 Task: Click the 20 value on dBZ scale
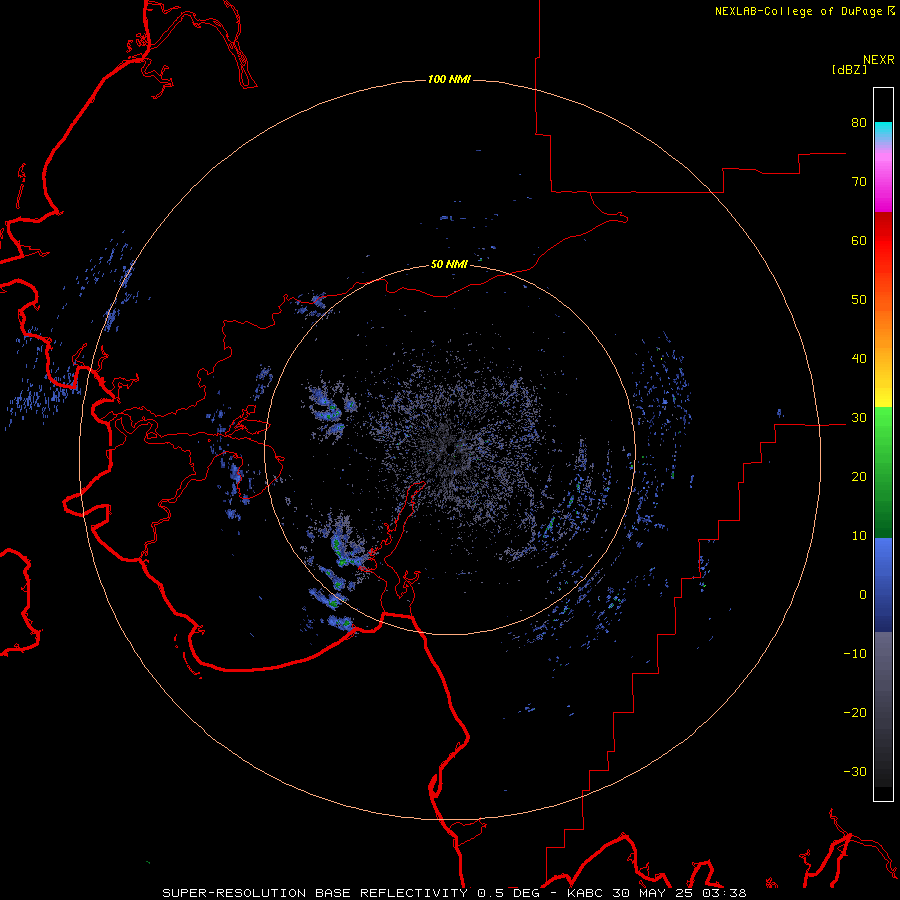click(859, 477)
